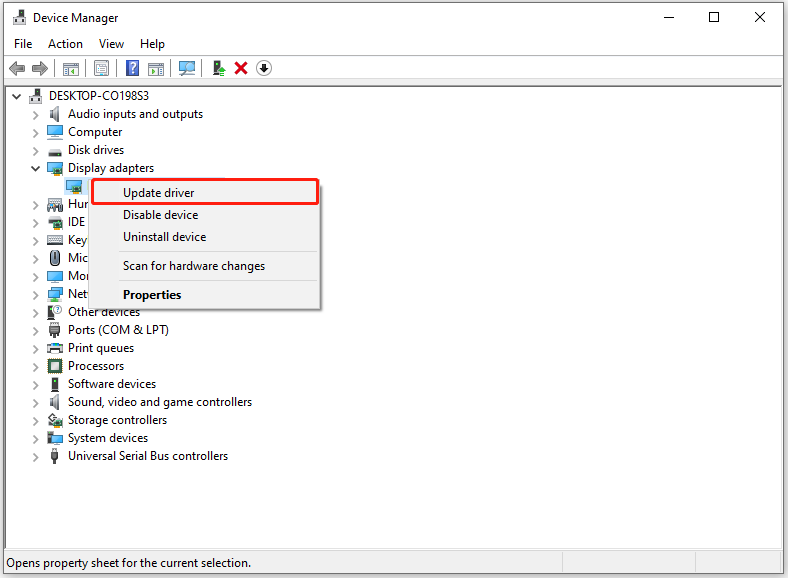The image size is (788, 578).
Task: Click the red X uninstall device icon
Action: (x=241, y=68)
